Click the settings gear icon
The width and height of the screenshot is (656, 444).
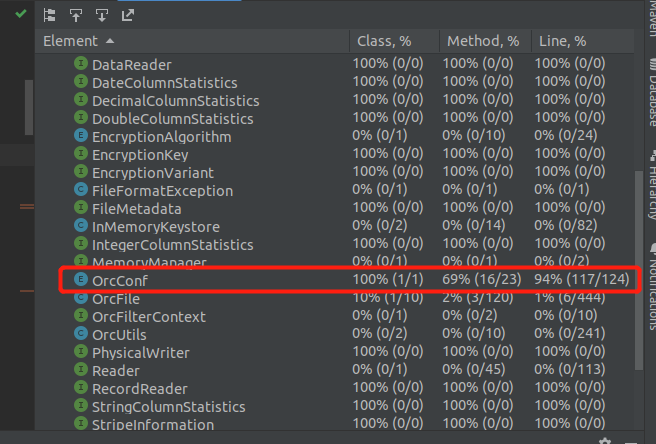[x=605, y=441]
